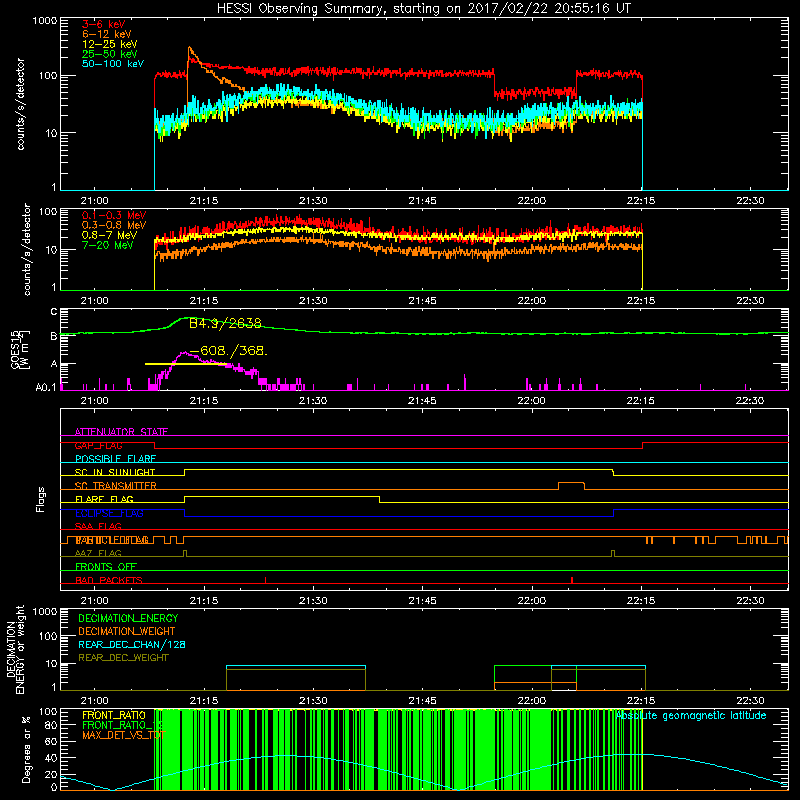Click the 21:45 tick label in Flags panel
Screen dimensions: 800x800
point(422,601)
